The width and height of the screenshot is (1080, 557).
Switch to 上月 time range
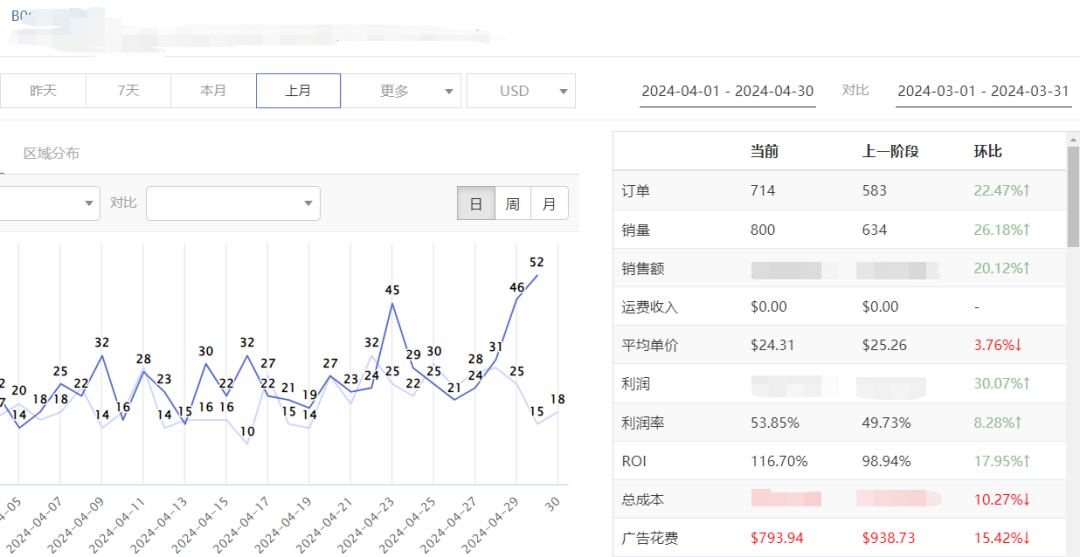click(x=298, y=91)
